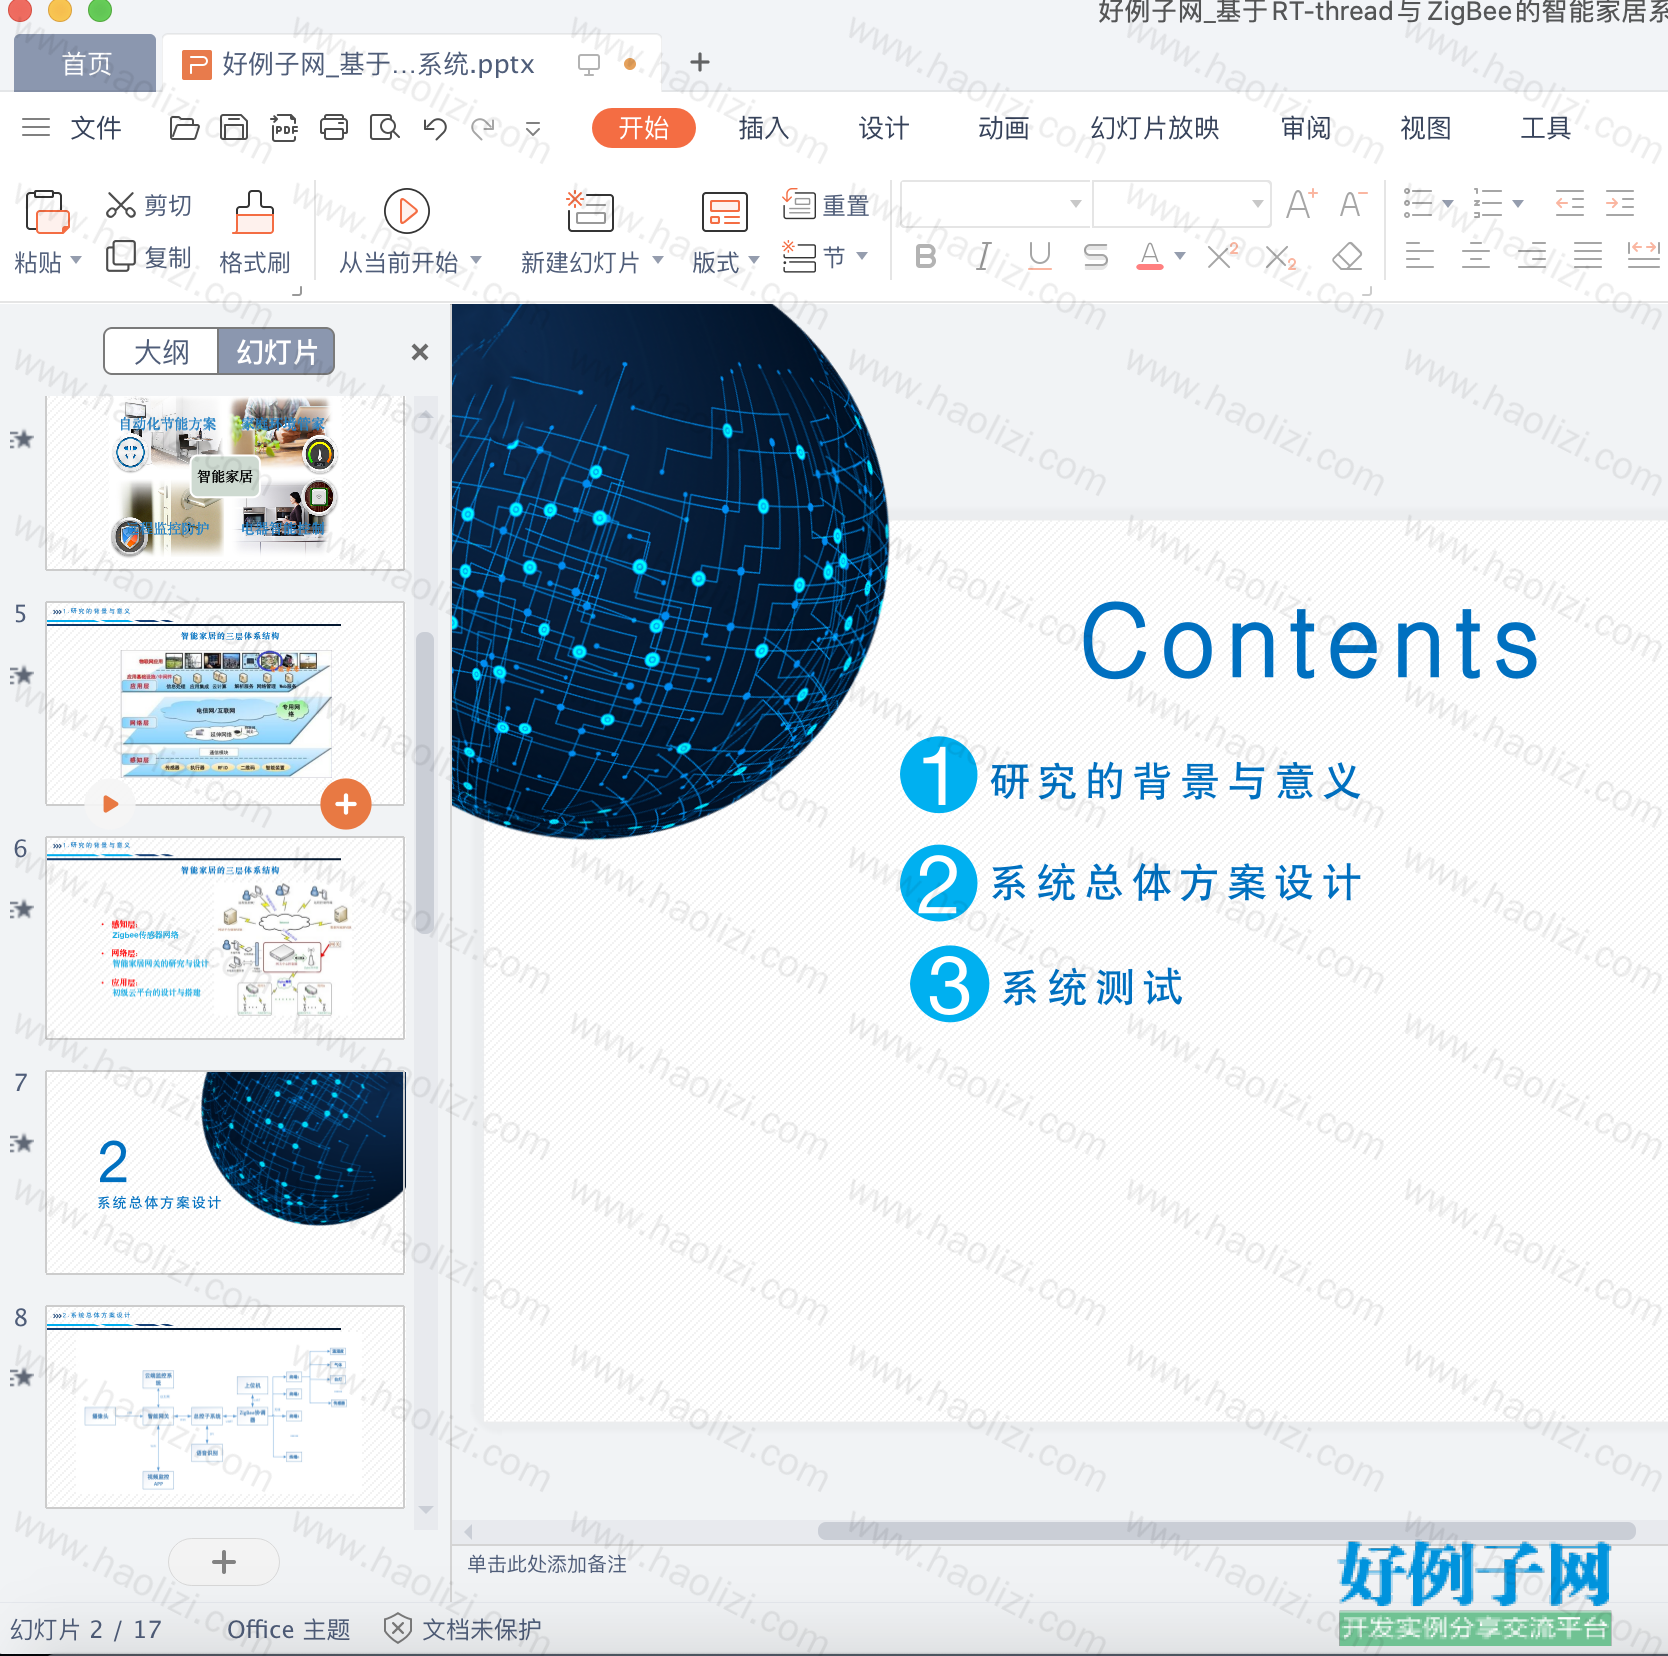Screen dimensions: 1668x1656
Task: Click the new slide 新建幻灯片 icon
Action: 589,211
